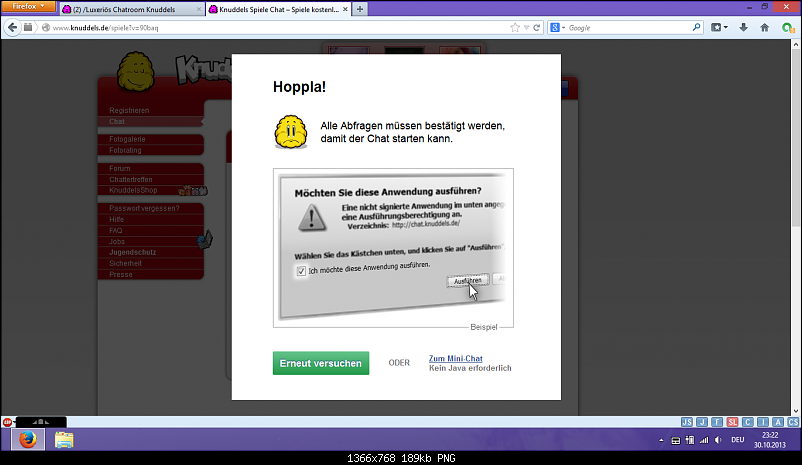Switch DEU keyboard language indicator

tap(737, 440)
